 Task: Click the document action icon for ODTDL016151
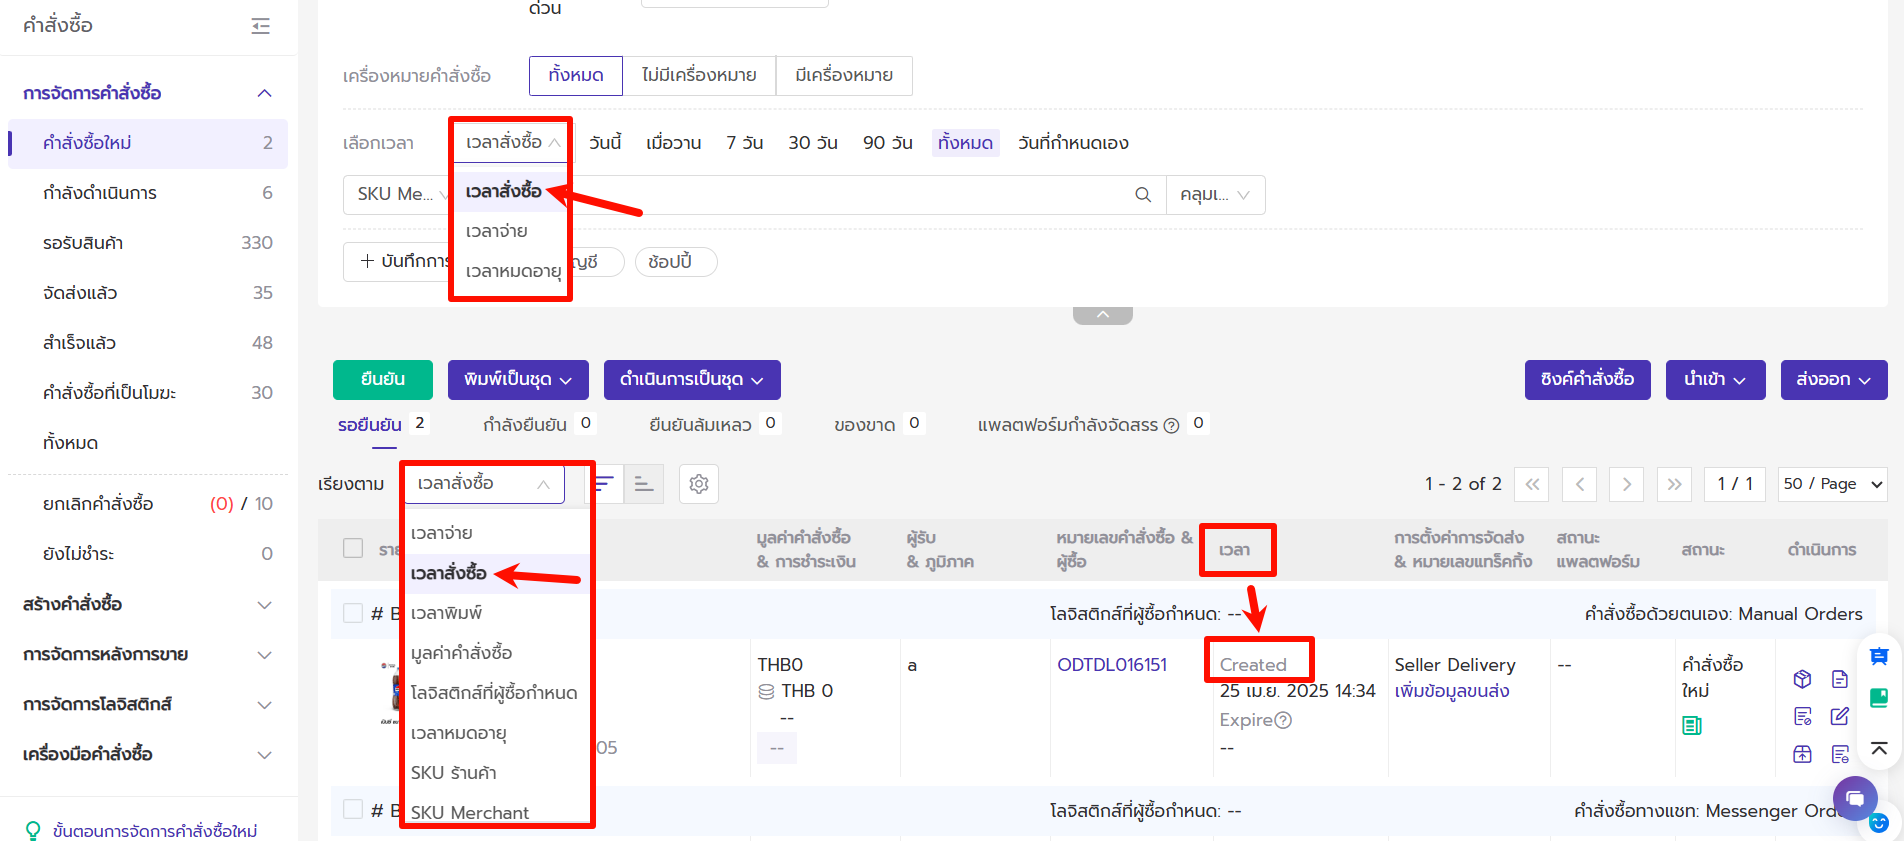pos(1840,679)
